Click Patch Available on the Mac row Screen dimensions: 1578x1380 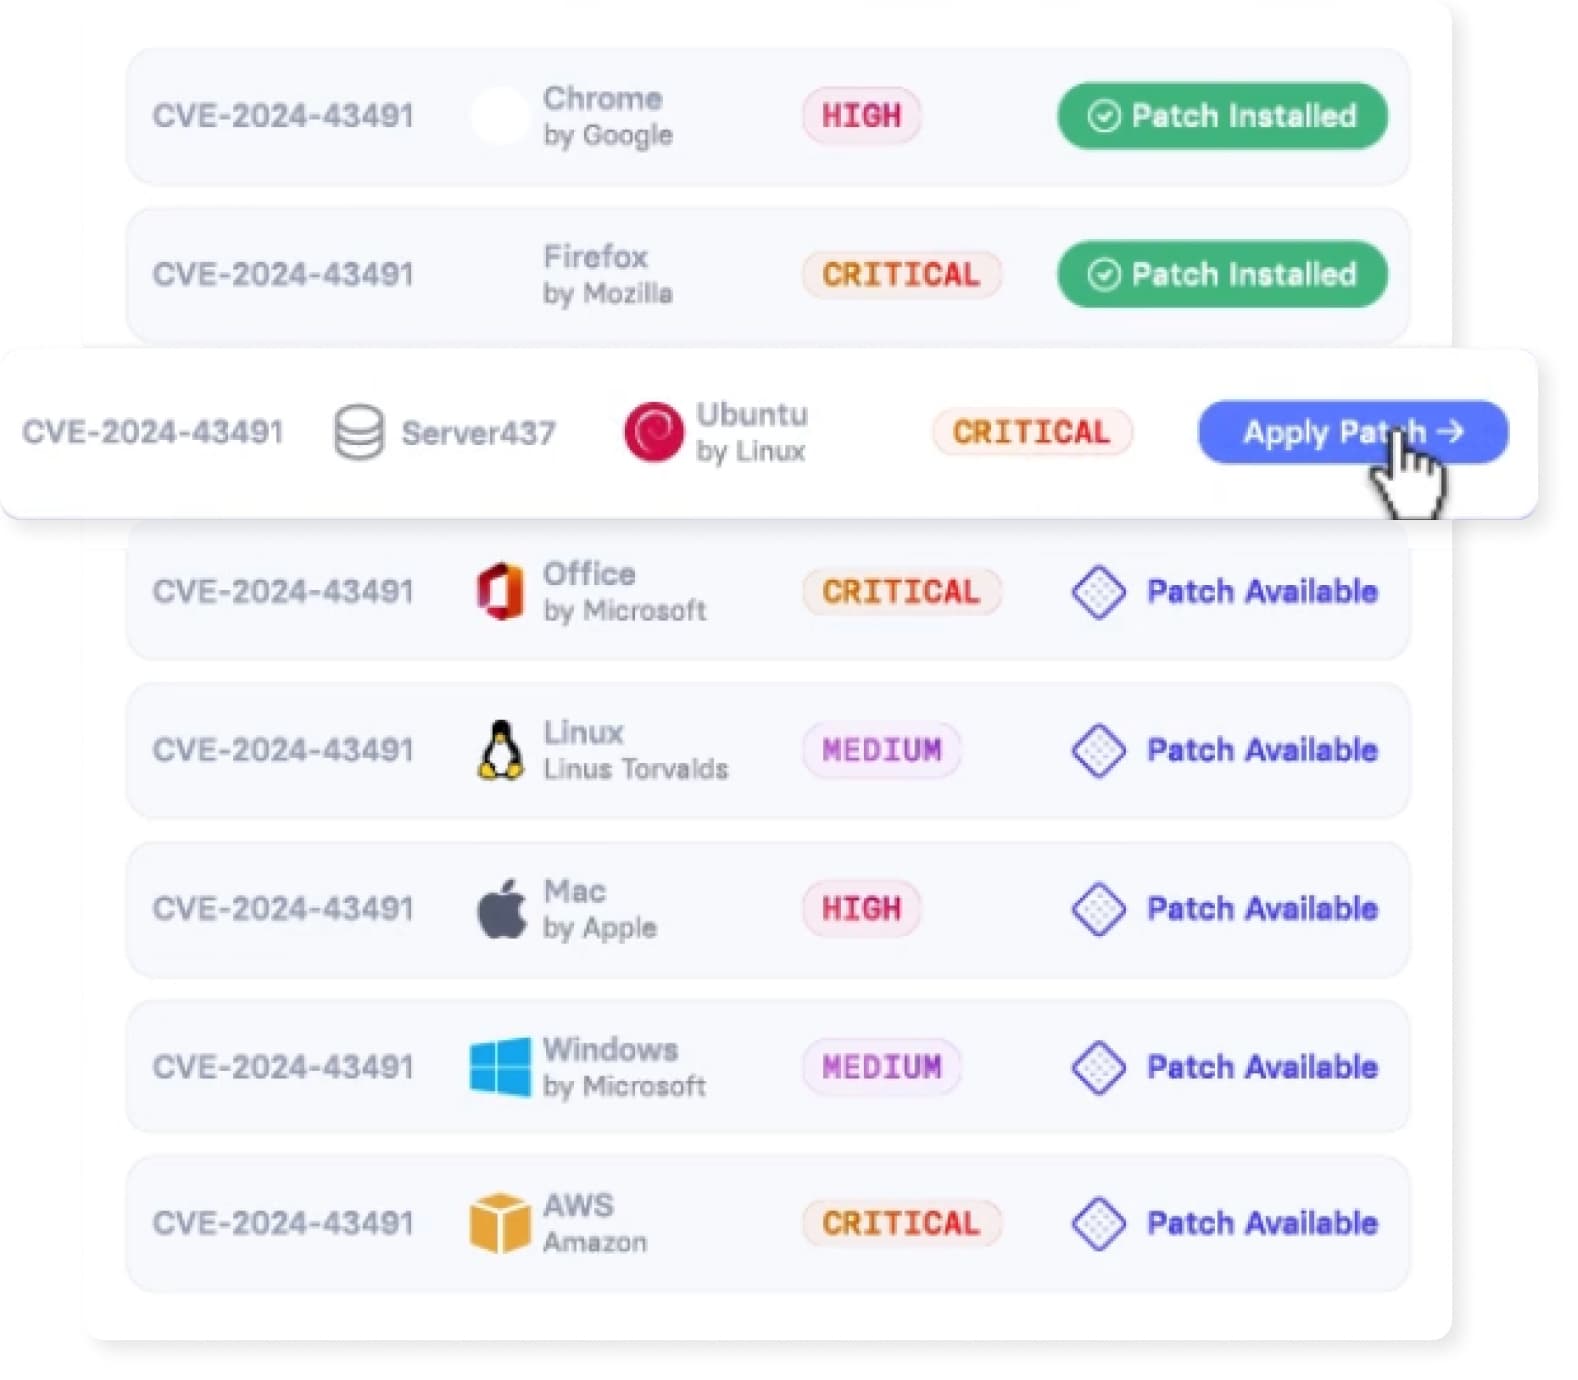click(1260, 908)
